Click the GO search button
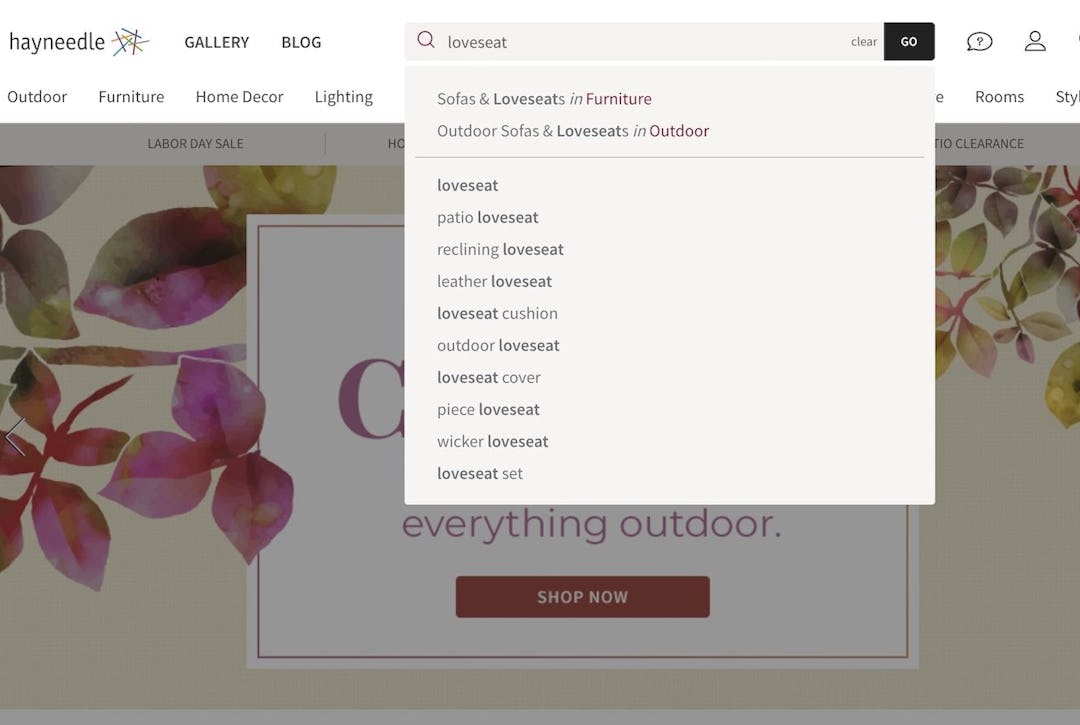This screenshot has height=725, width=1080. click(x=908, y=41)
